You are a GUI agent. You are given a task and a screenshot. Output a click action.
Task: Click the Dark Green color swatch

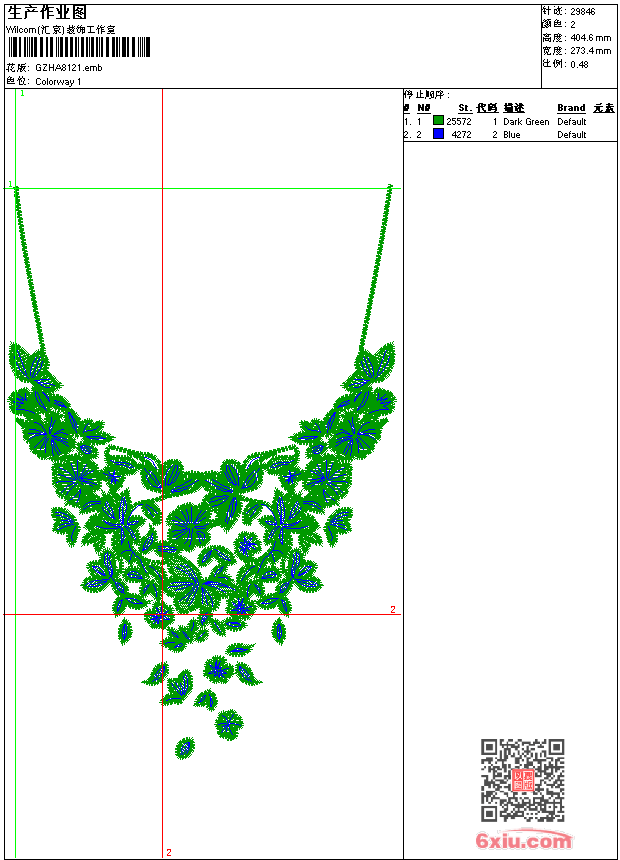[x=438, y=121]
